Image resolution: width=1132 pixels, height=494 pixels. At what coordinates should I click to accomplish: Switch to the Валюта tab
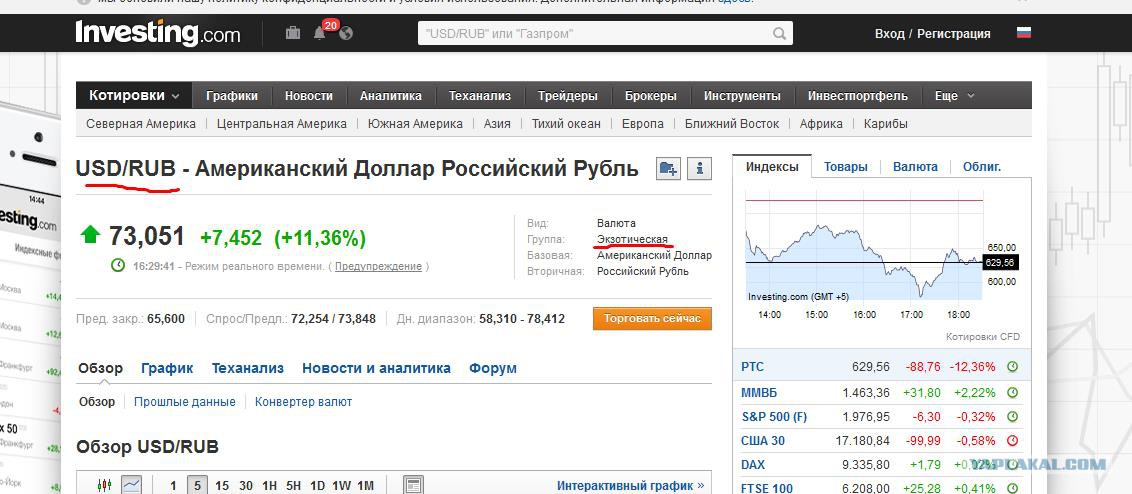(915, 167)
